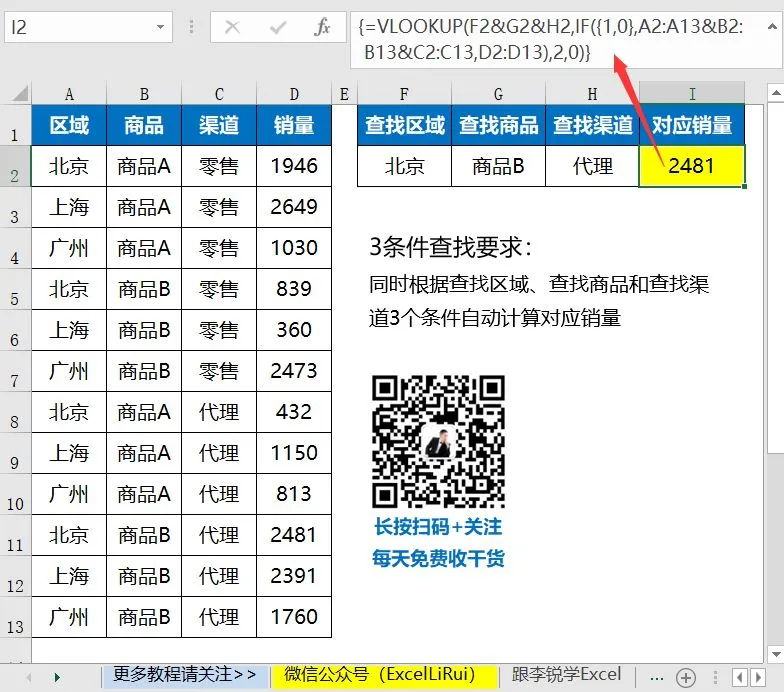Select cell with sales value 839
784x692 pixels.
(294, 289)
